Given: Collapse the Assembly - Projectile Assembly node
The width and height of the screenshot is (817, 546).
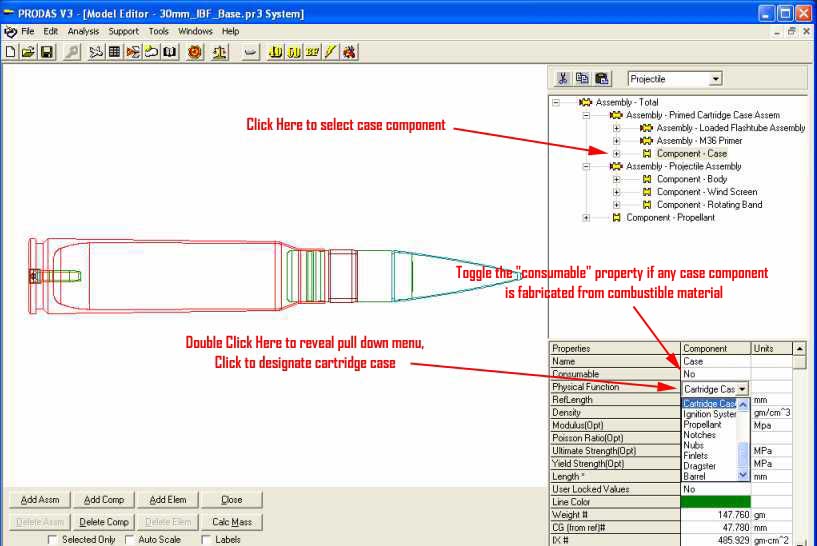Looking at the screenshot, I should pyautogui.click(x=587, y=167).
